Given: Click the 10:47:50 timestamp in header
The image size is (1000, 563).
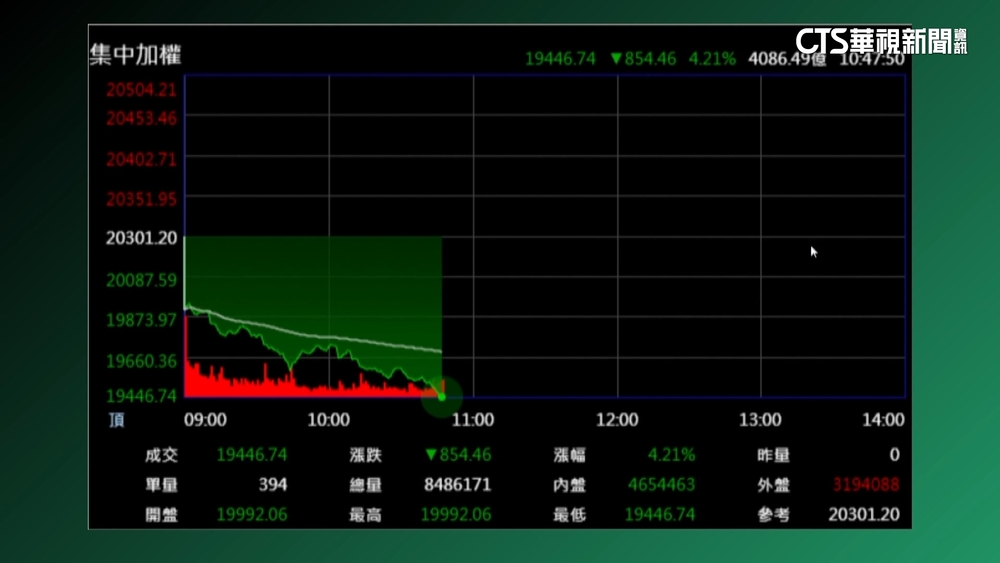Looking at the screenshot, I should click(872, 59).
